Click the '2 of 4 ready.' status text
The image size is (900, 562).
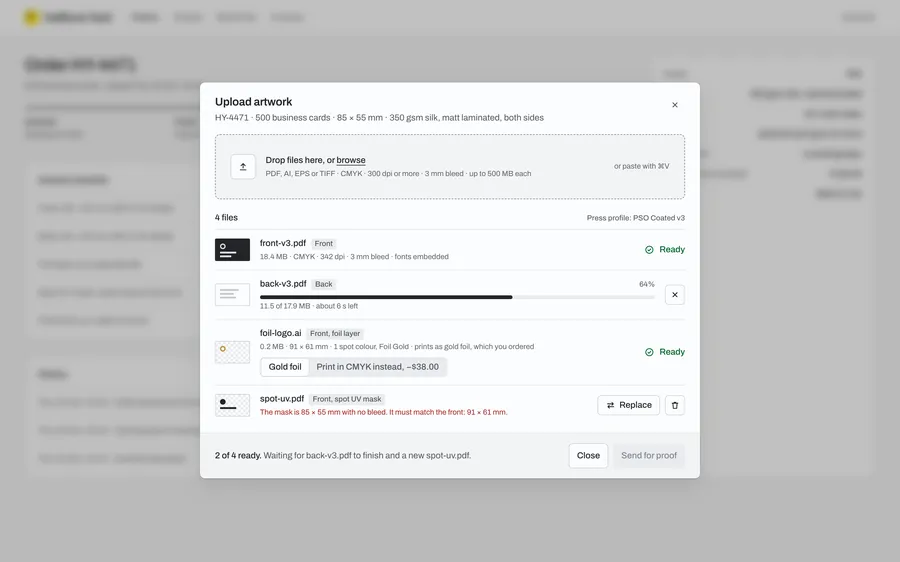pyautogui.click(x=238, y=456)
